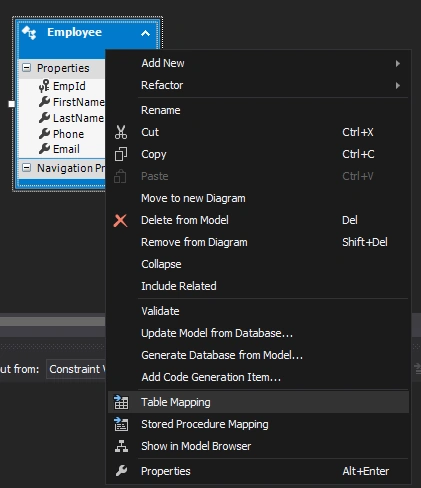Click the Copy icon in context menu

tap(121, 154)
